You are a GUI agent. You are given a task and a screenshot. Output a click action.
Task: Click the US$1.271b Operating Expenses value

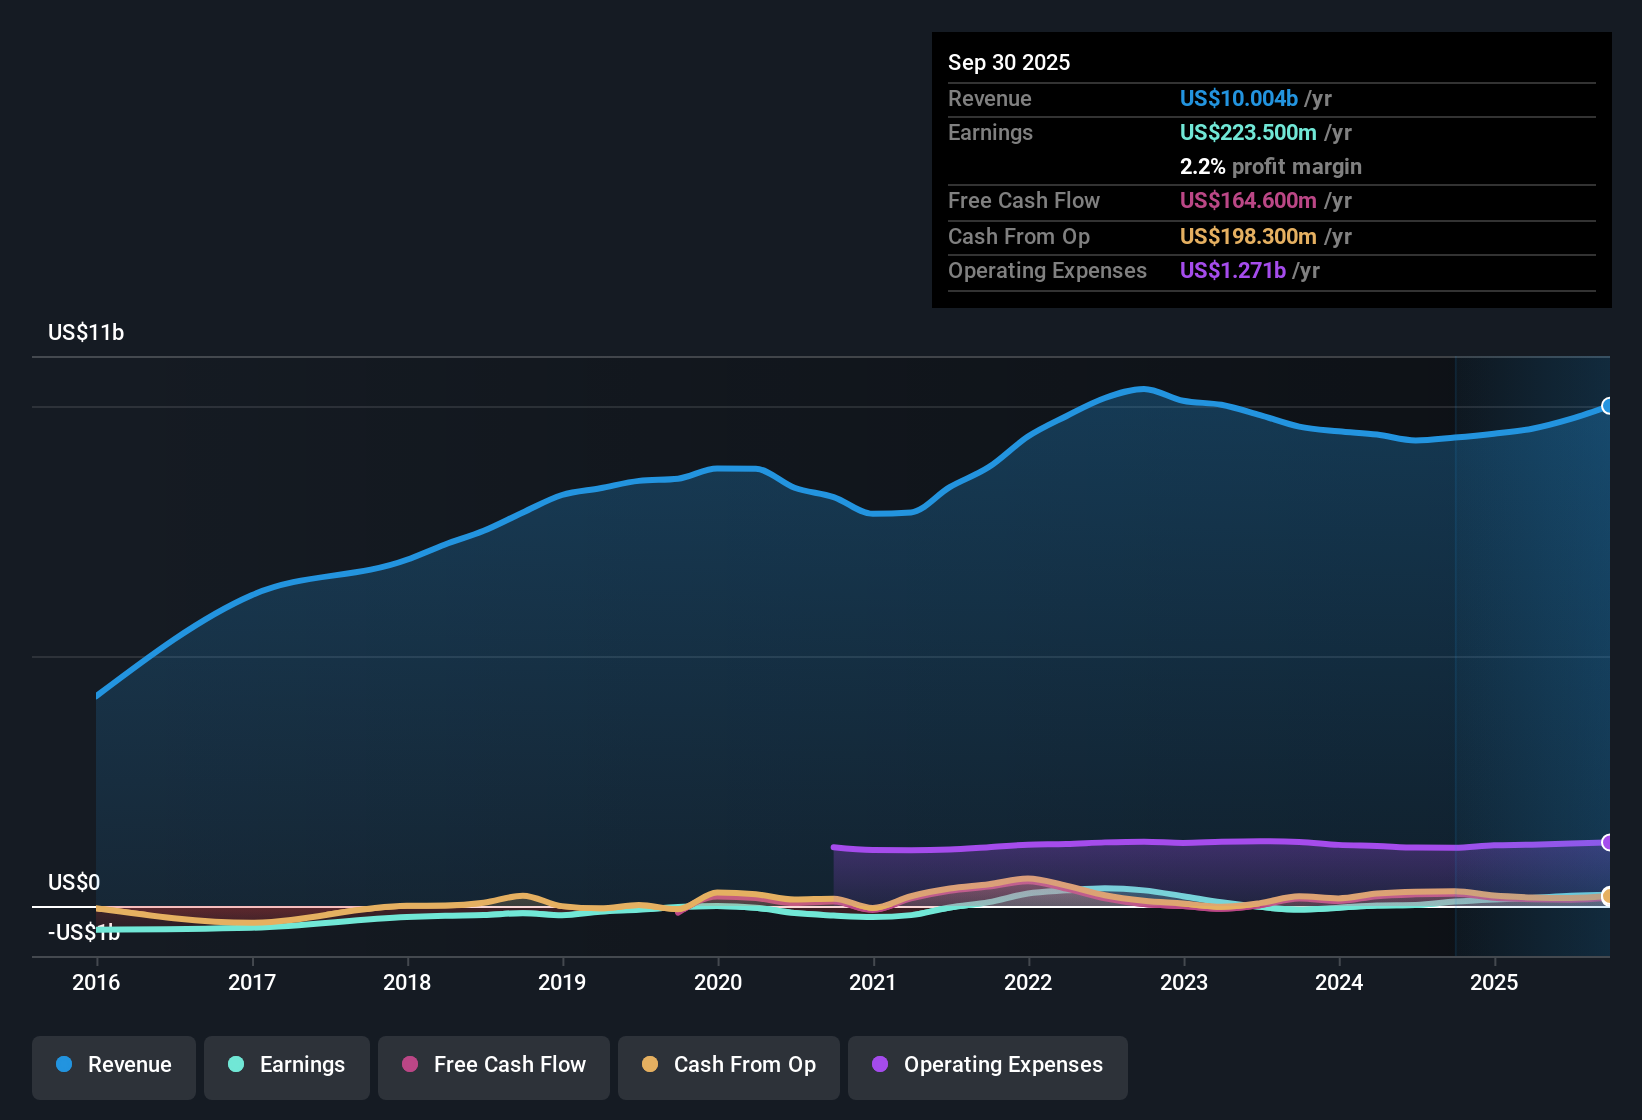(1232, 270)
